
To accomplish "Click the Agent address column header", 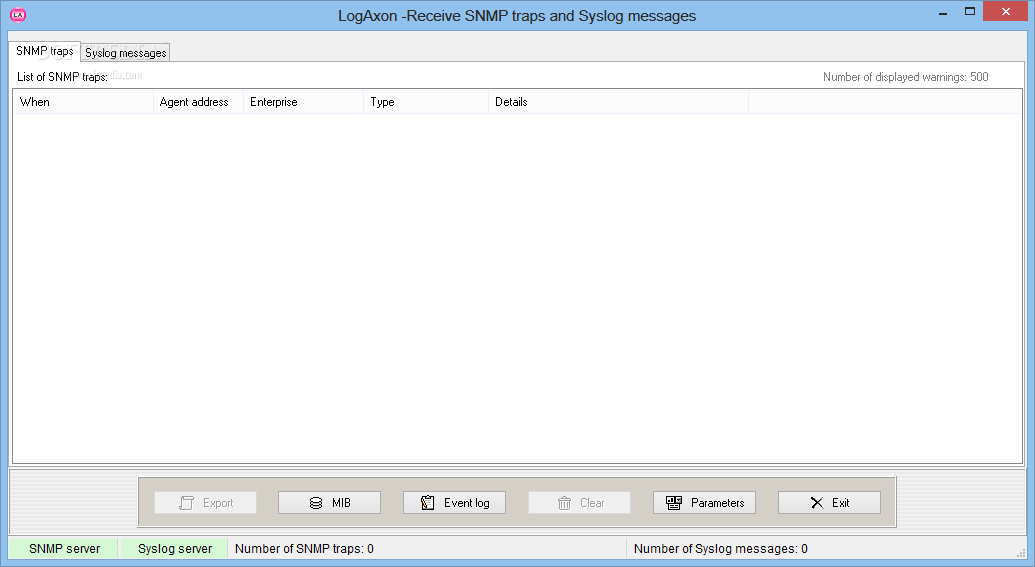I will coord(198,102).
